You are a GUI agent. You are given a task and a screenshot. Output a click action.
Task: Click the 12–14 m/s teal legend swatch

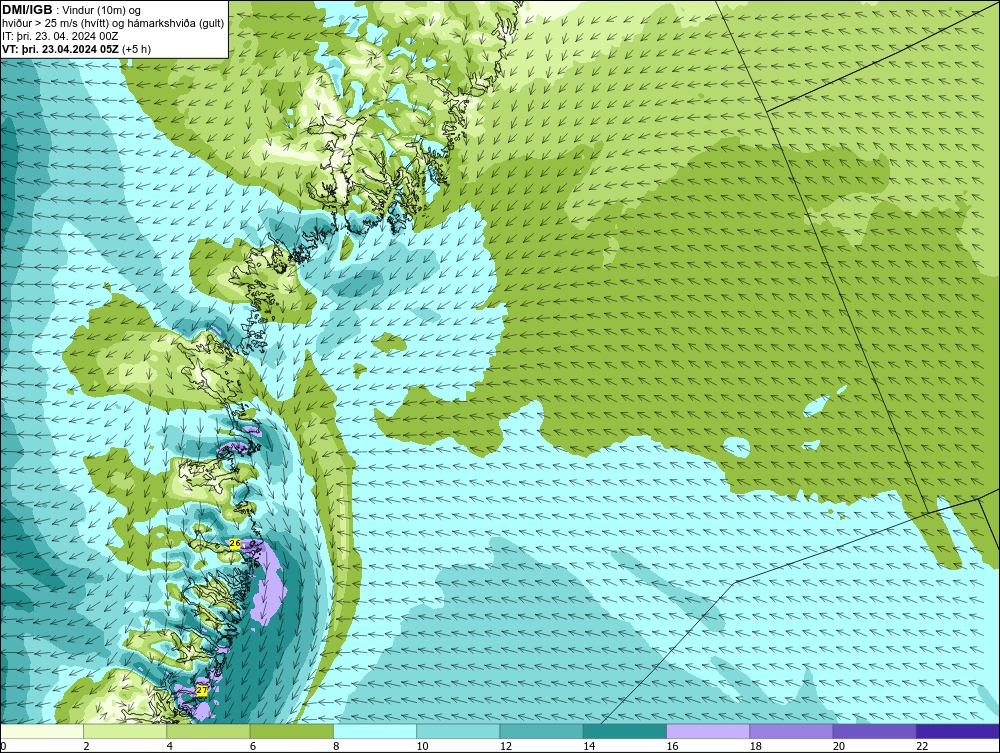coord(541,731)
